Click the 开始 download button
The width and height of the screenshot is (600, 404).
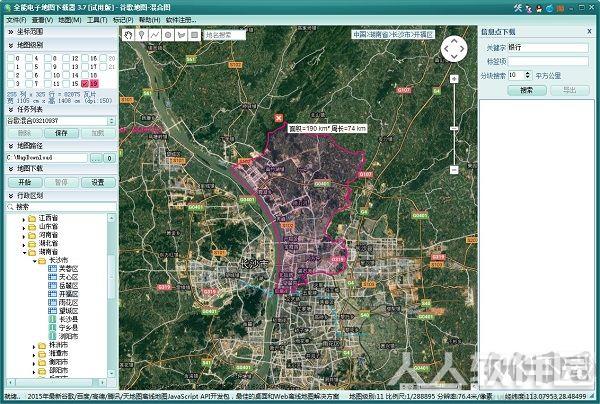(24, 182)
